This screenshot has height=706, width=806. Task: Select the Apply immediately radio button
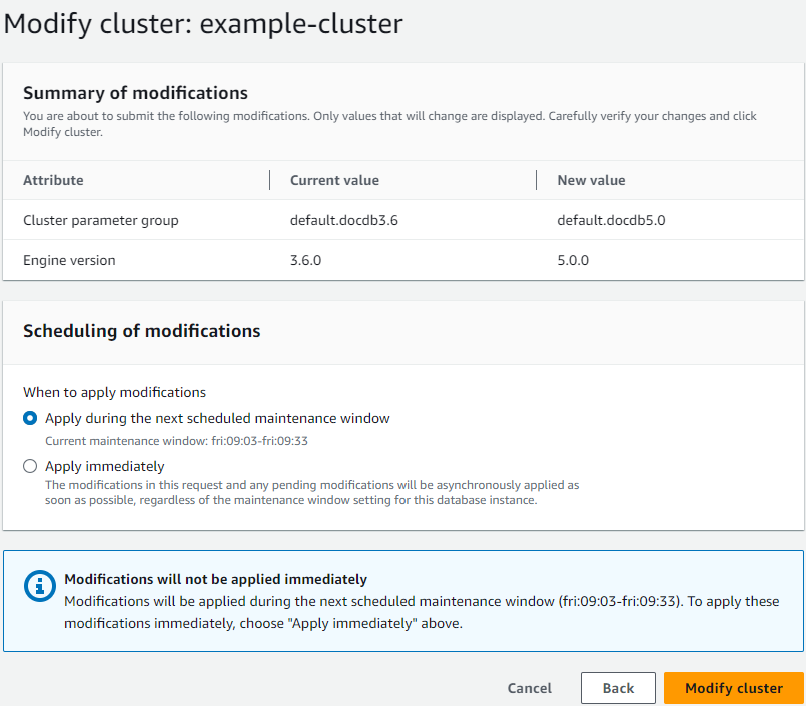pos(30,466)
